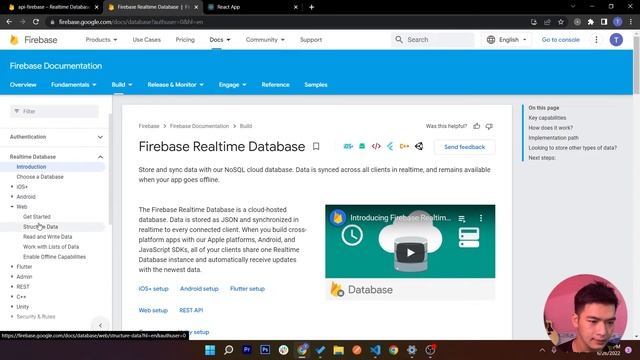Open Structure Data in the sidebar
Viewport: 640px width, 360px height.
pyautogui.click(x=40, y=227)
